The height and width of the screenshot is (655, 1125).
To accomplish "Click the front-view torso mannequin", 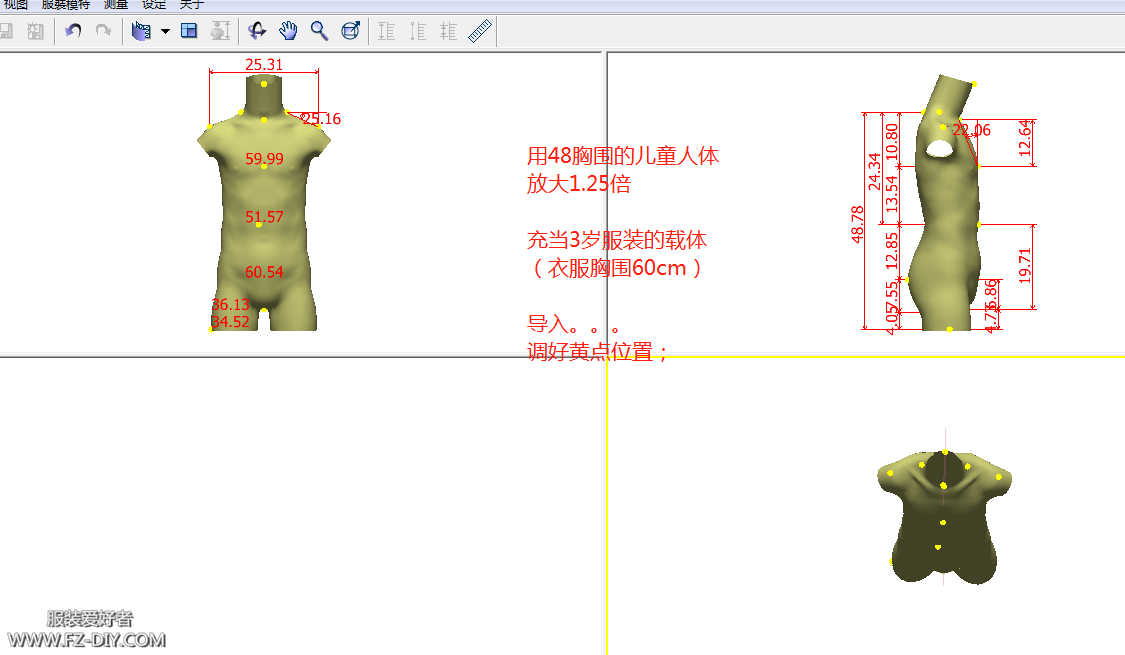I will [x=264, y=202].
